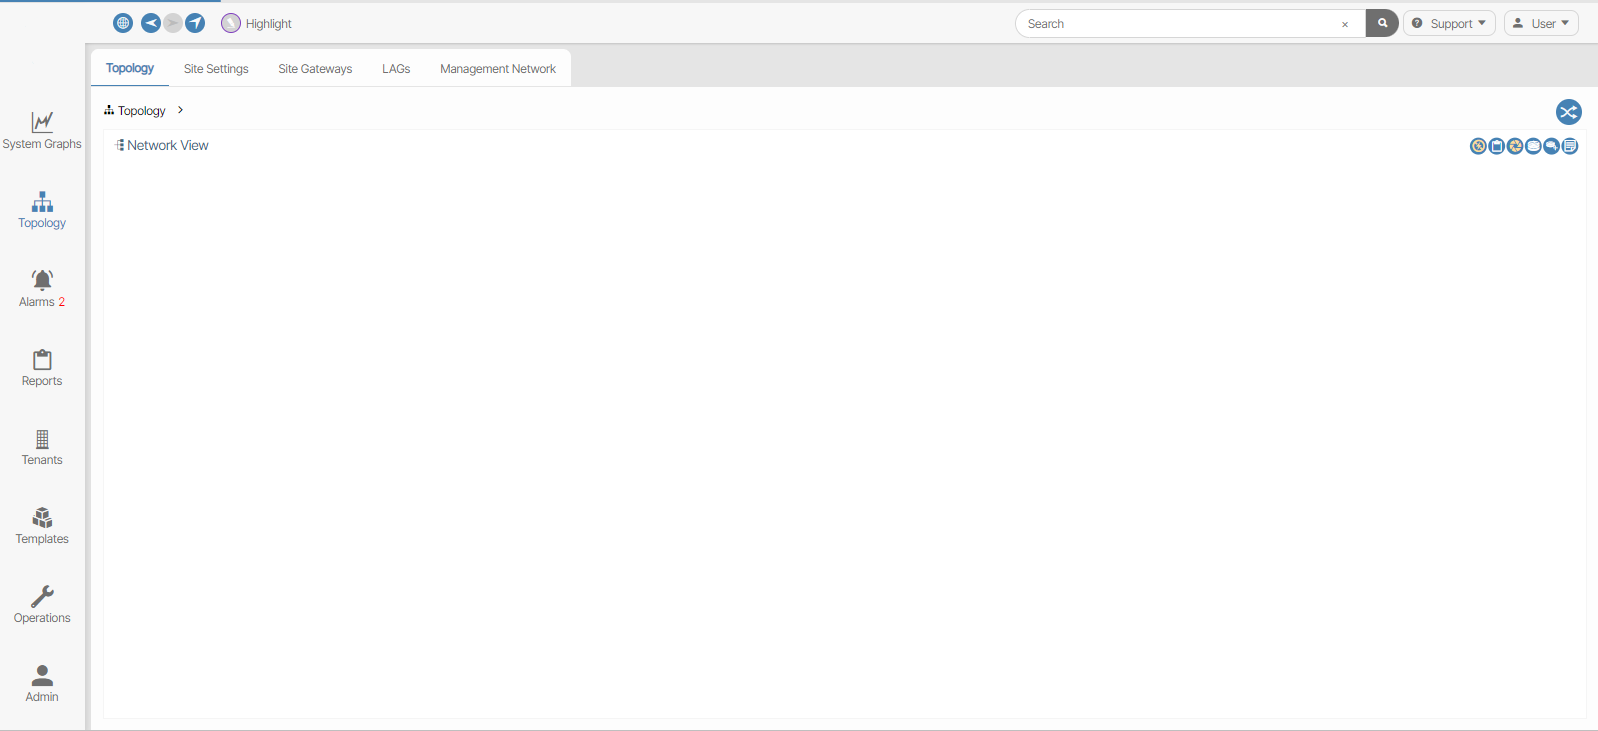Open the LAGs tab
Screen dimensions: 1598x731
(396, 69)
